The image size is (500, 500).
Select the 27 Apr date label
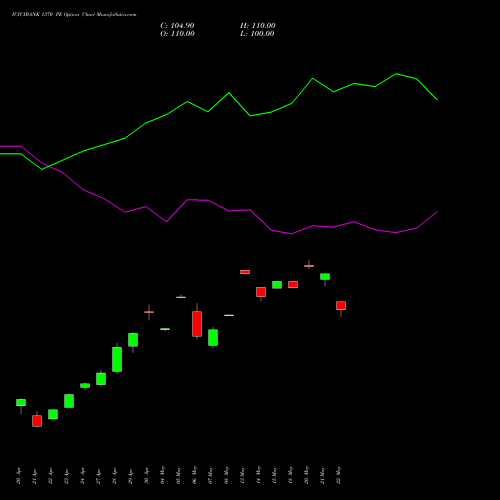99,476
